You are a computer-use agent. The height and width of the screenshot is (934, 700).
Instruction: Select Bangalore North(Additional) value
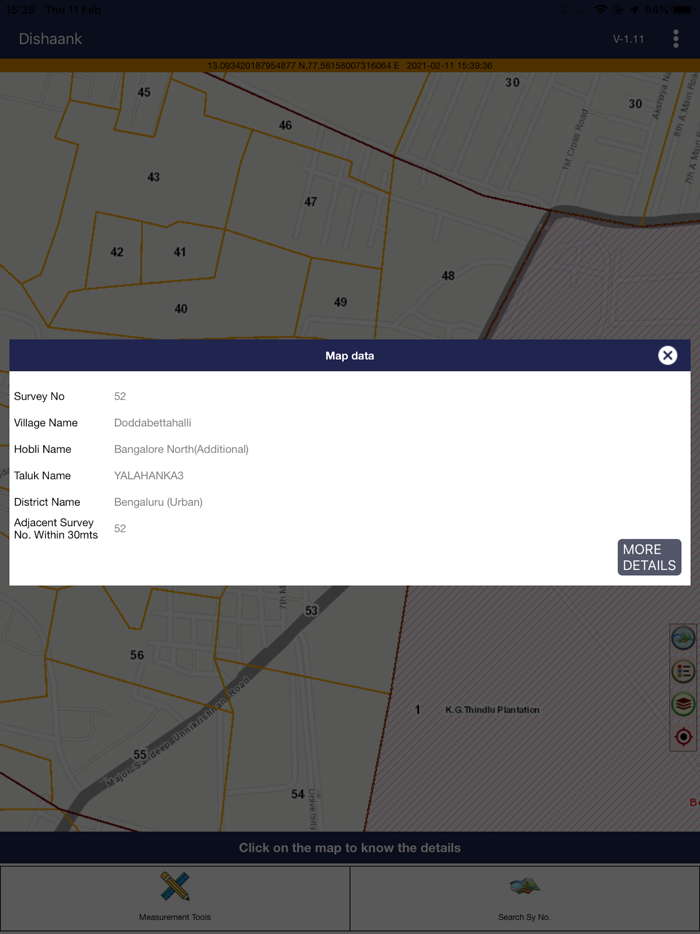pos(181,449)
